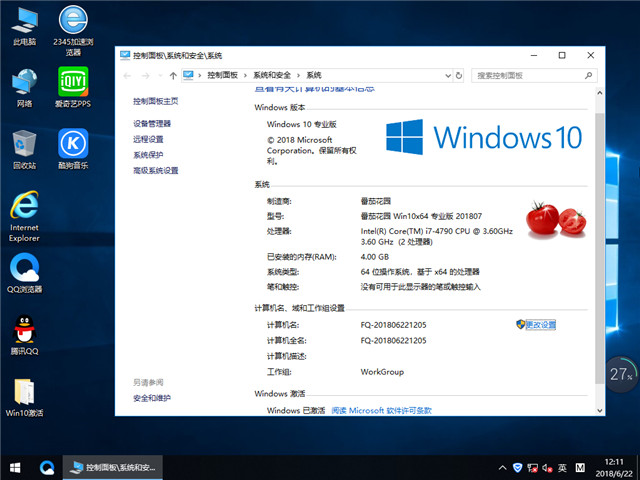Screen dimensions: 640x480
Task: Show hidden tray icons chevron
Action: (x=502, y=468)
